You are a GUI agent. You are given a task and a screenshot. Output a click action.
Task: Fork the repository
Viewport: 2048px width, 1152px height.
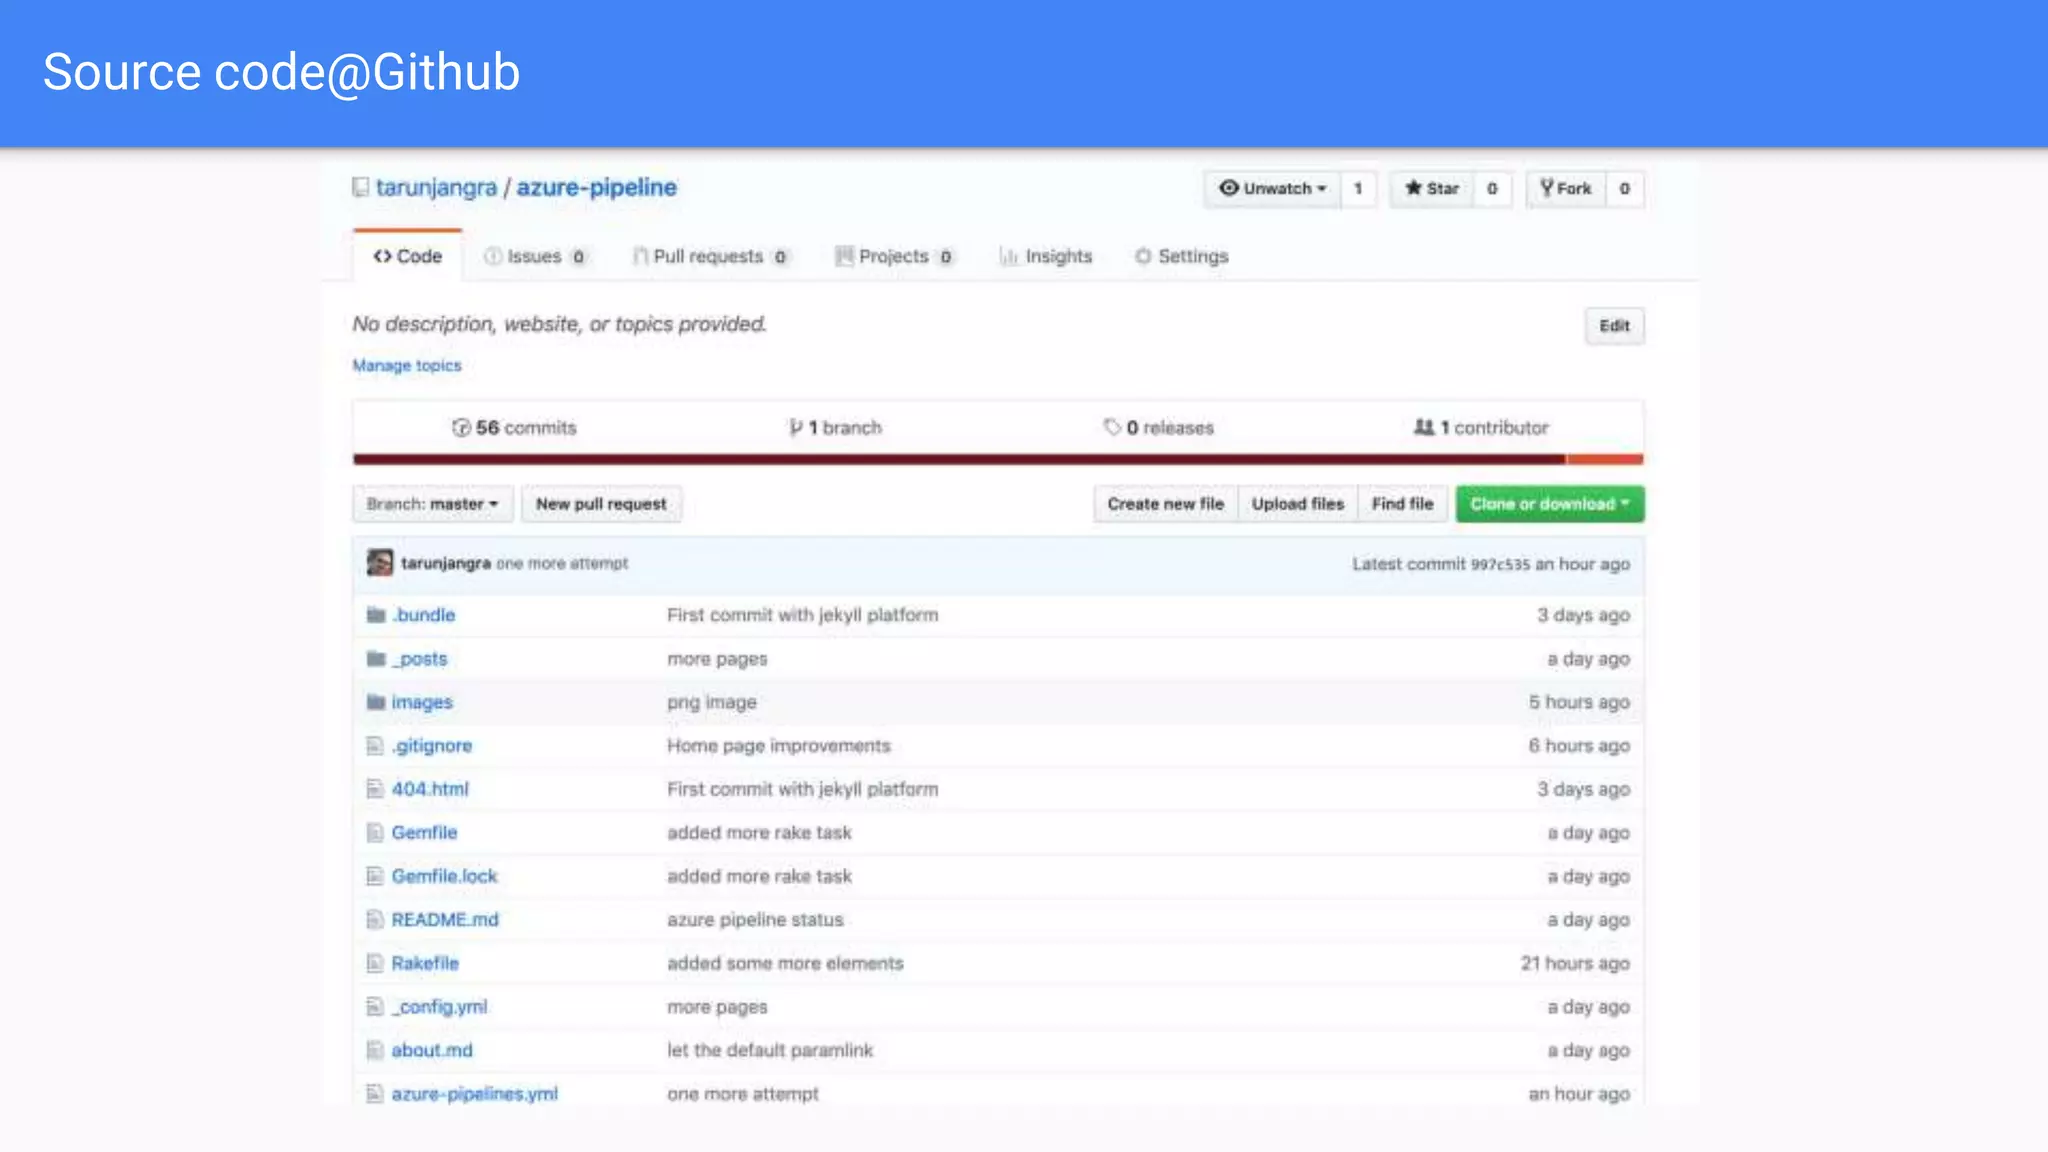pyautogui.click(x=1565, y=188)
